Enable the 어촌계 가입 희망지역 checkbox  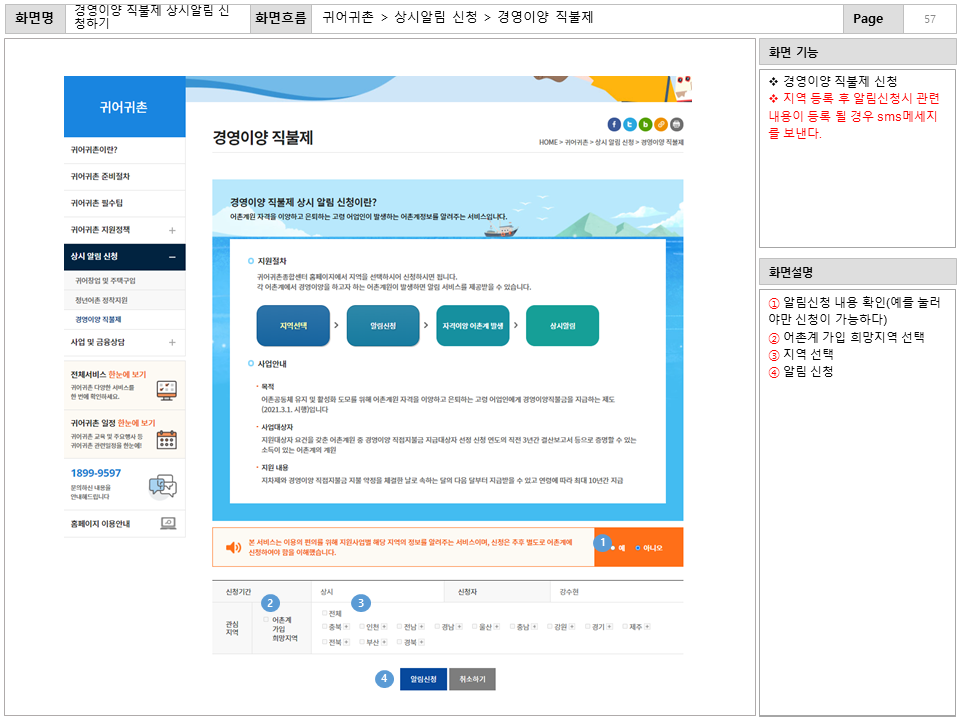click(265, 620)
